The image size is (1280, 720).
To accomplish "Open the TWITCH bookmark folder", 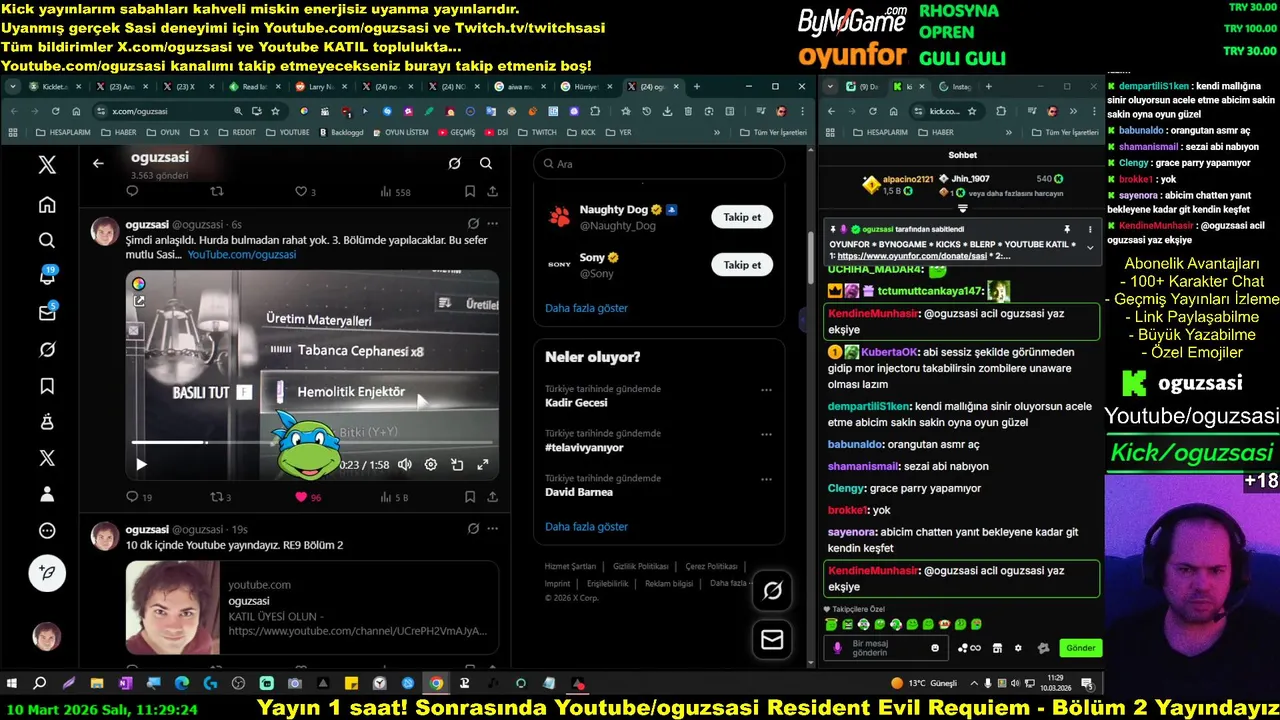I will (537, 132).
